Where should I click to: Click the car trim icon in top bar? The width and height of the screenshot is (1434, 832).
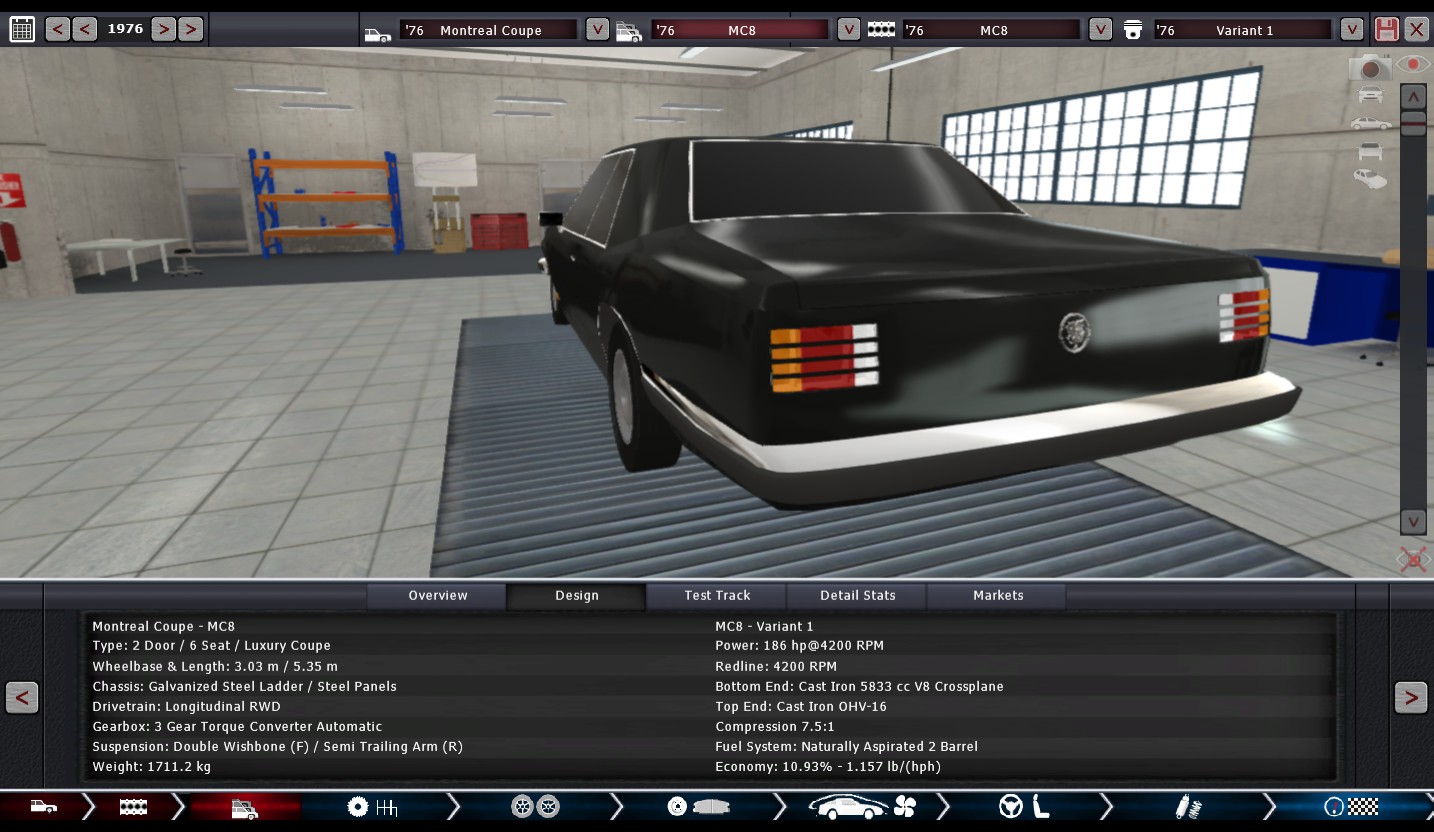pyautogui.click(x=629, y=32)
